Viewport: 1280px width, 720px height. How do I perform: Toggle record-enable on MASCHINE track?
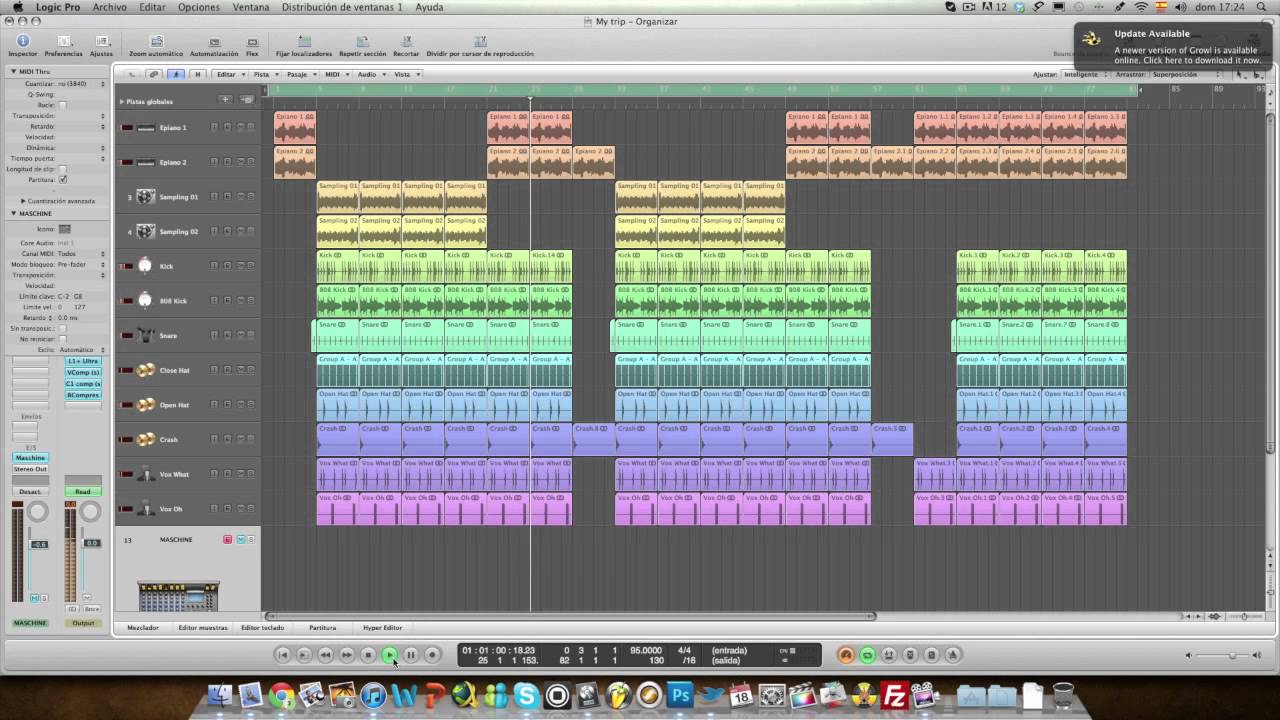pyautogui.click(x=227, y=540)
